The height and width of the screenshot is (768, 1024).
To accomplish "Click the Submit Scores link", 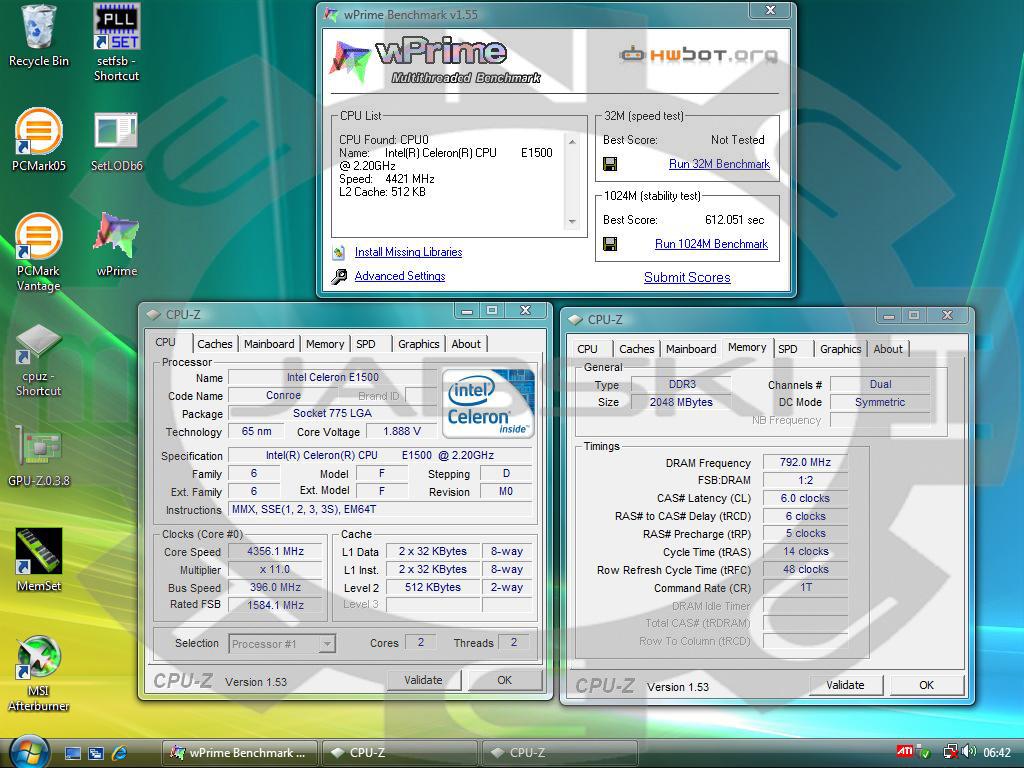I will 687,278.
